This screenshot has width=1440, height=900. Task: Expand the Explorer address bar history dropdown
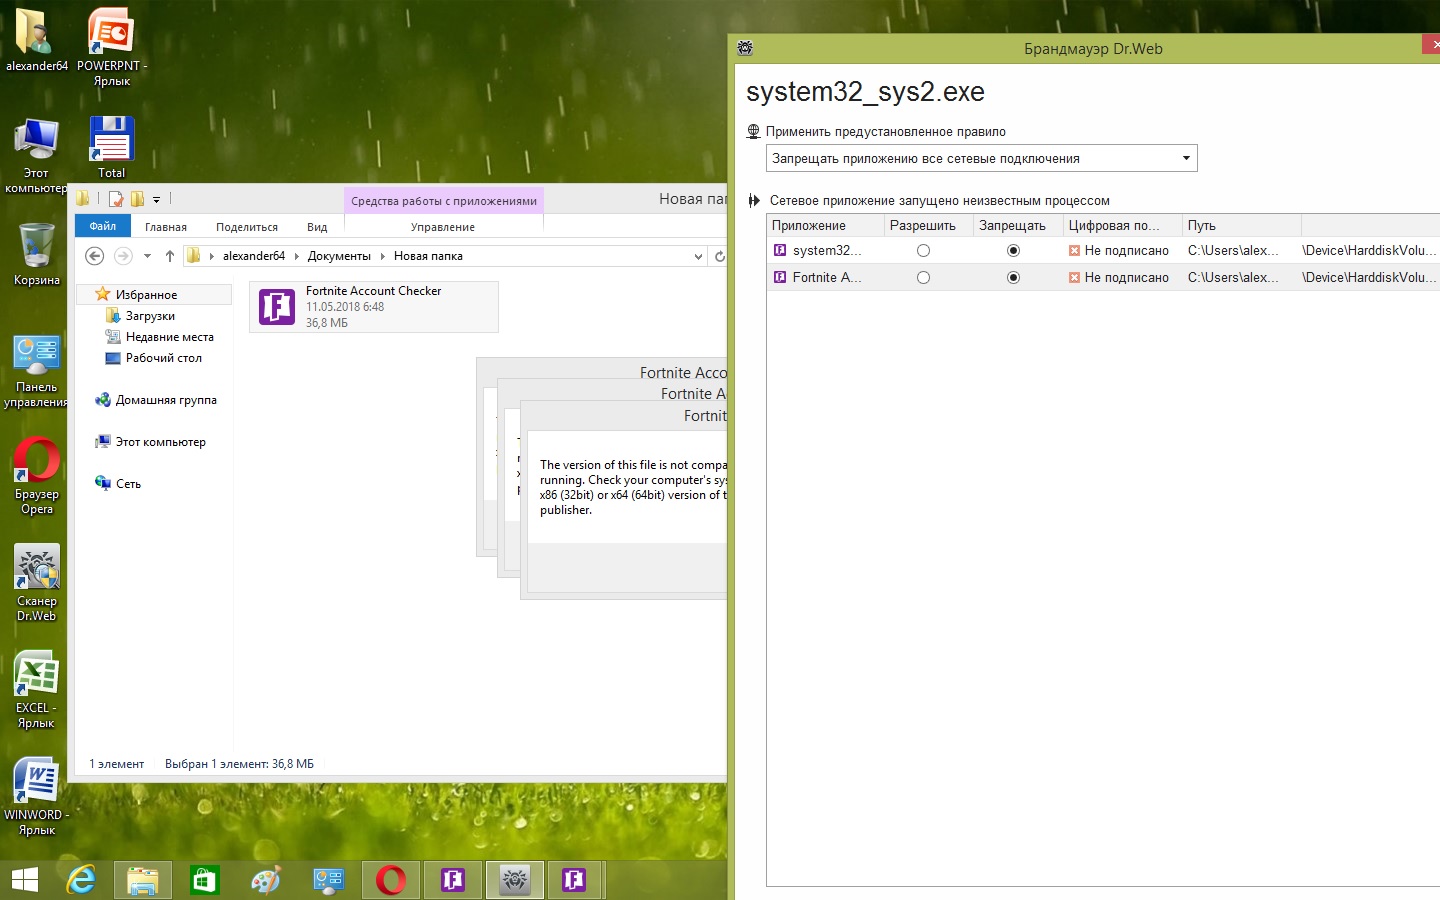click(x=698, y=256)
